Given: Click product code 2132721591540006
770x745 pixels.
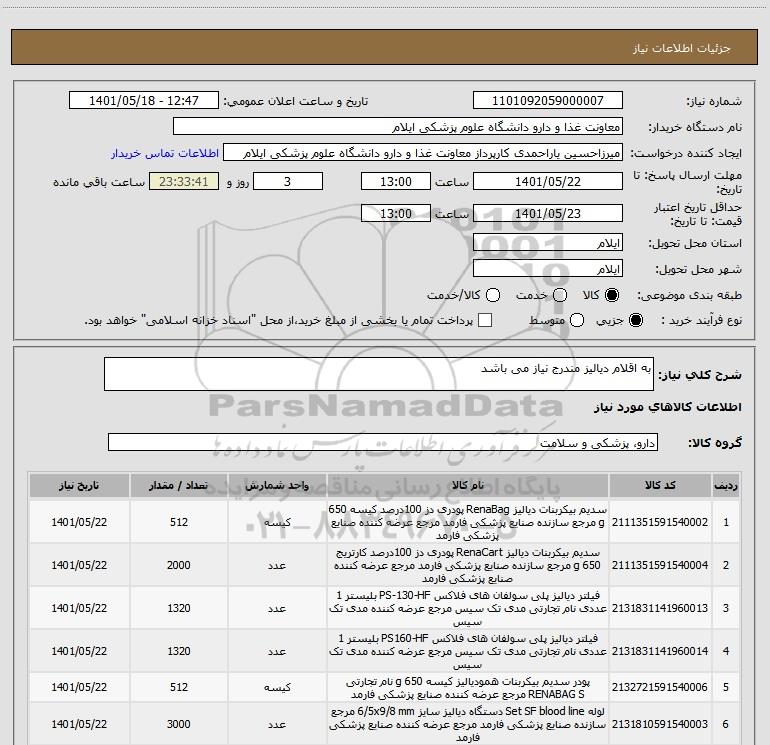Looking at the screenshot, I should 660,688.
